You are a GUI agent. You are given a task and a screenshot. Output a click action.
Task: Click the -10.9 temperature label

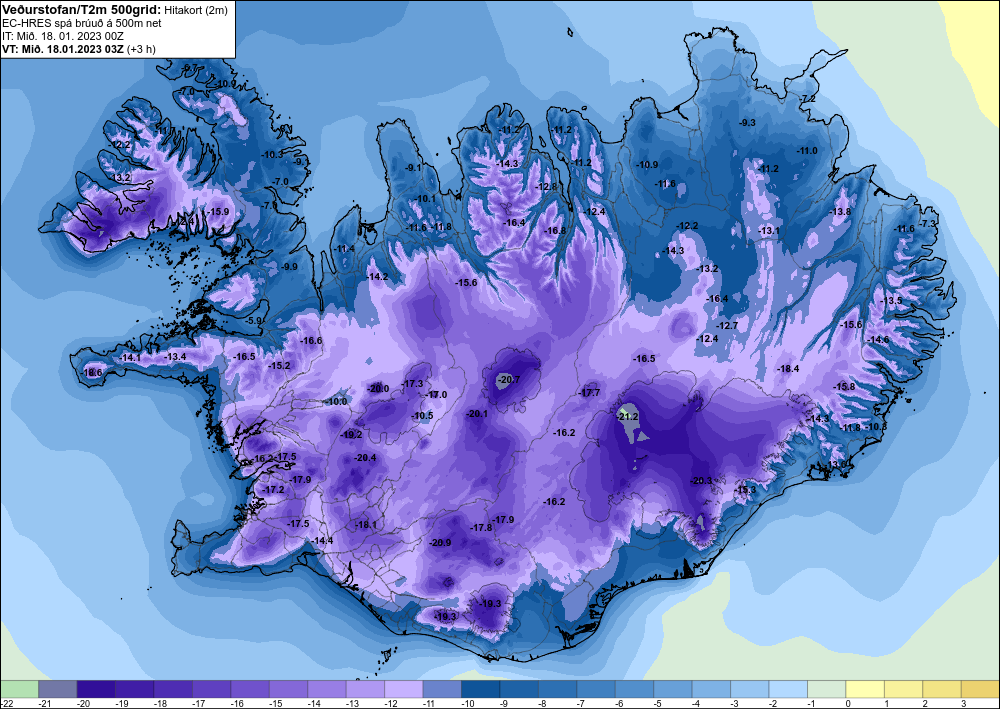coord(647,164)
